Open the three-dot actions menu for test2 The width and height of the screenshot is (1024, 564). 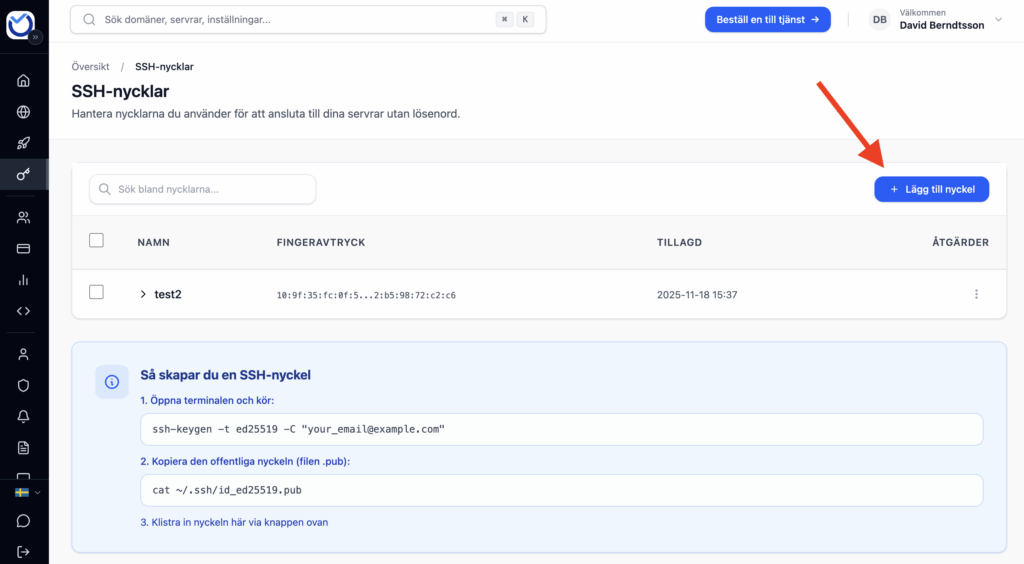click(976, 294)
